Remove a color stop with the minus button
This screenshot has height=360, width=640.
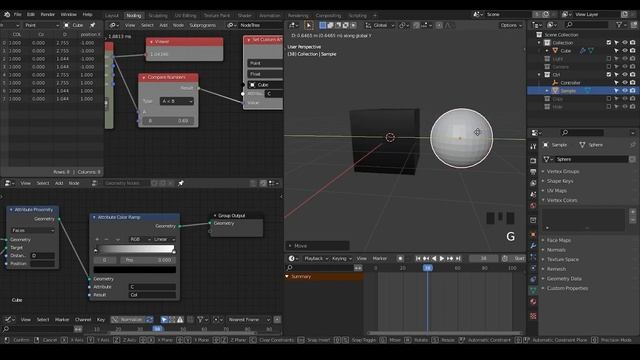pyautogui.click(x=107, y=239)
